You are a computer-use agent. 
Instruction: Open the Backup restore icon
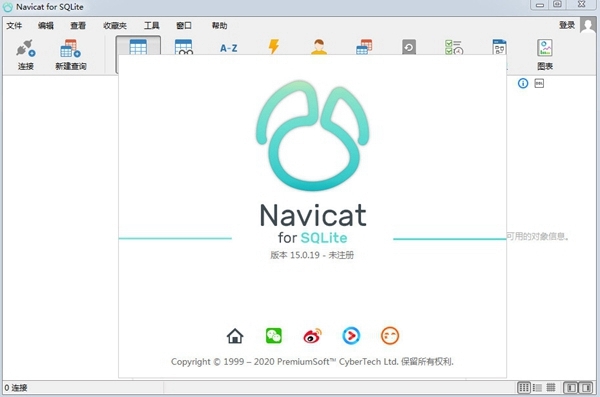pyautogui.click(x=409, y=47)
